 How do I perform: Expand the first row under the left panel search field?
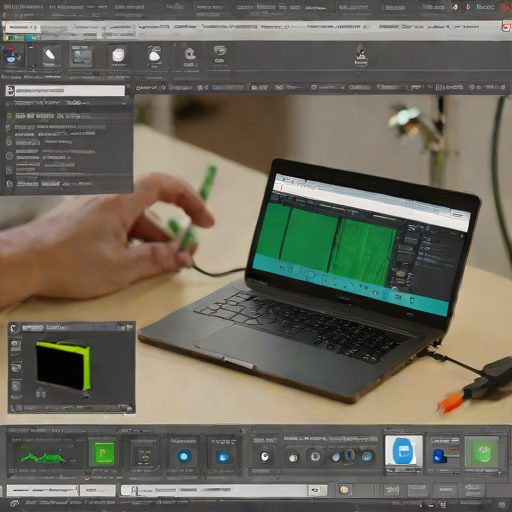67,103
